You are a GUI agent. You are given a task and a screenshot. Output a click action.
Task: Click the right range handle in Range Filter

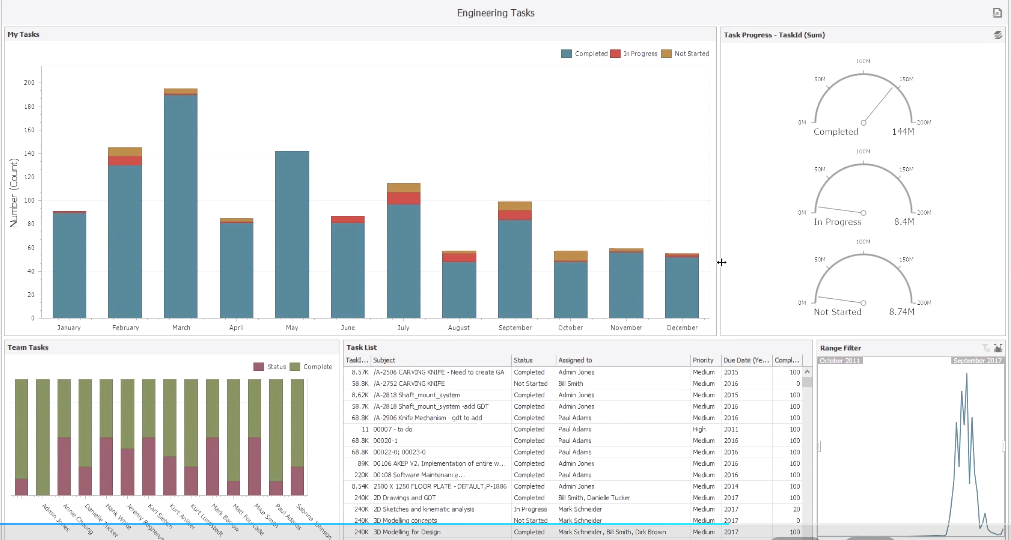[x=1005, y=446]
